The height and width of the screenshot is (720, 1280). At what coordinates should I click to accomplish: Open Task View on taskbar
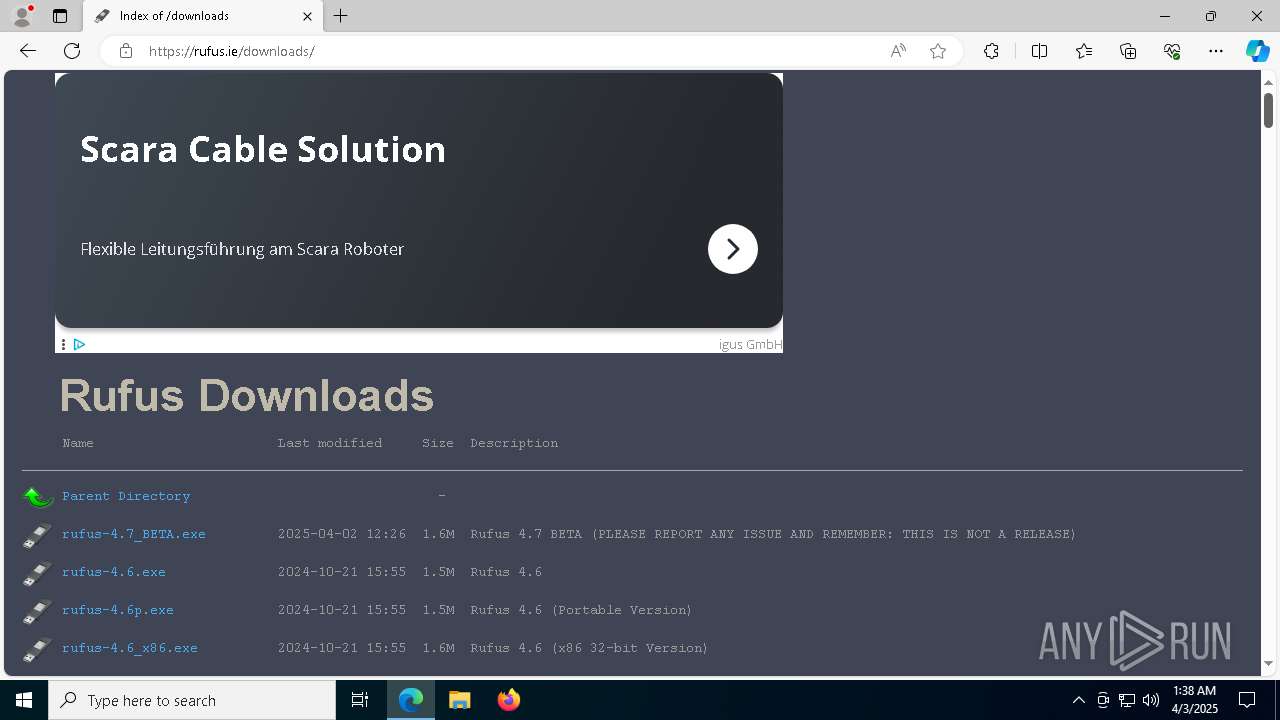360,700
